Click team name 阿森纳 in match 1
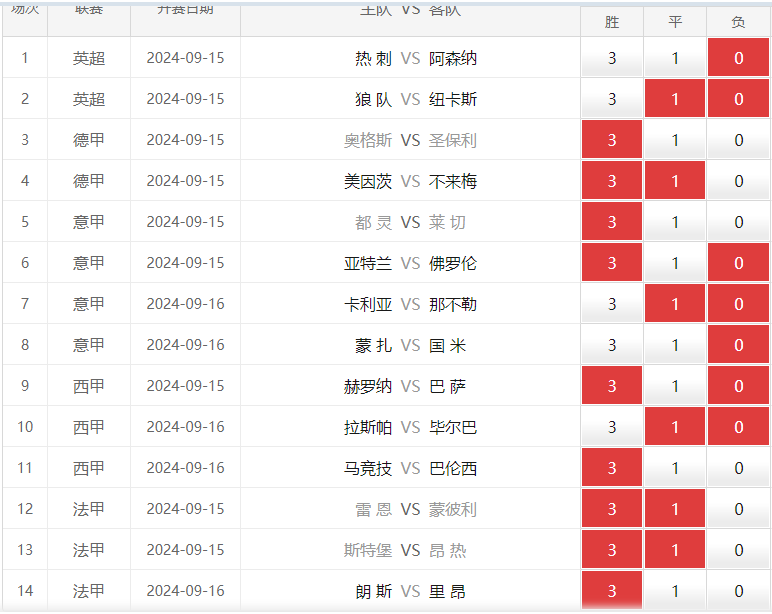Screen dimensions: 772x614 tap(452, 58)
